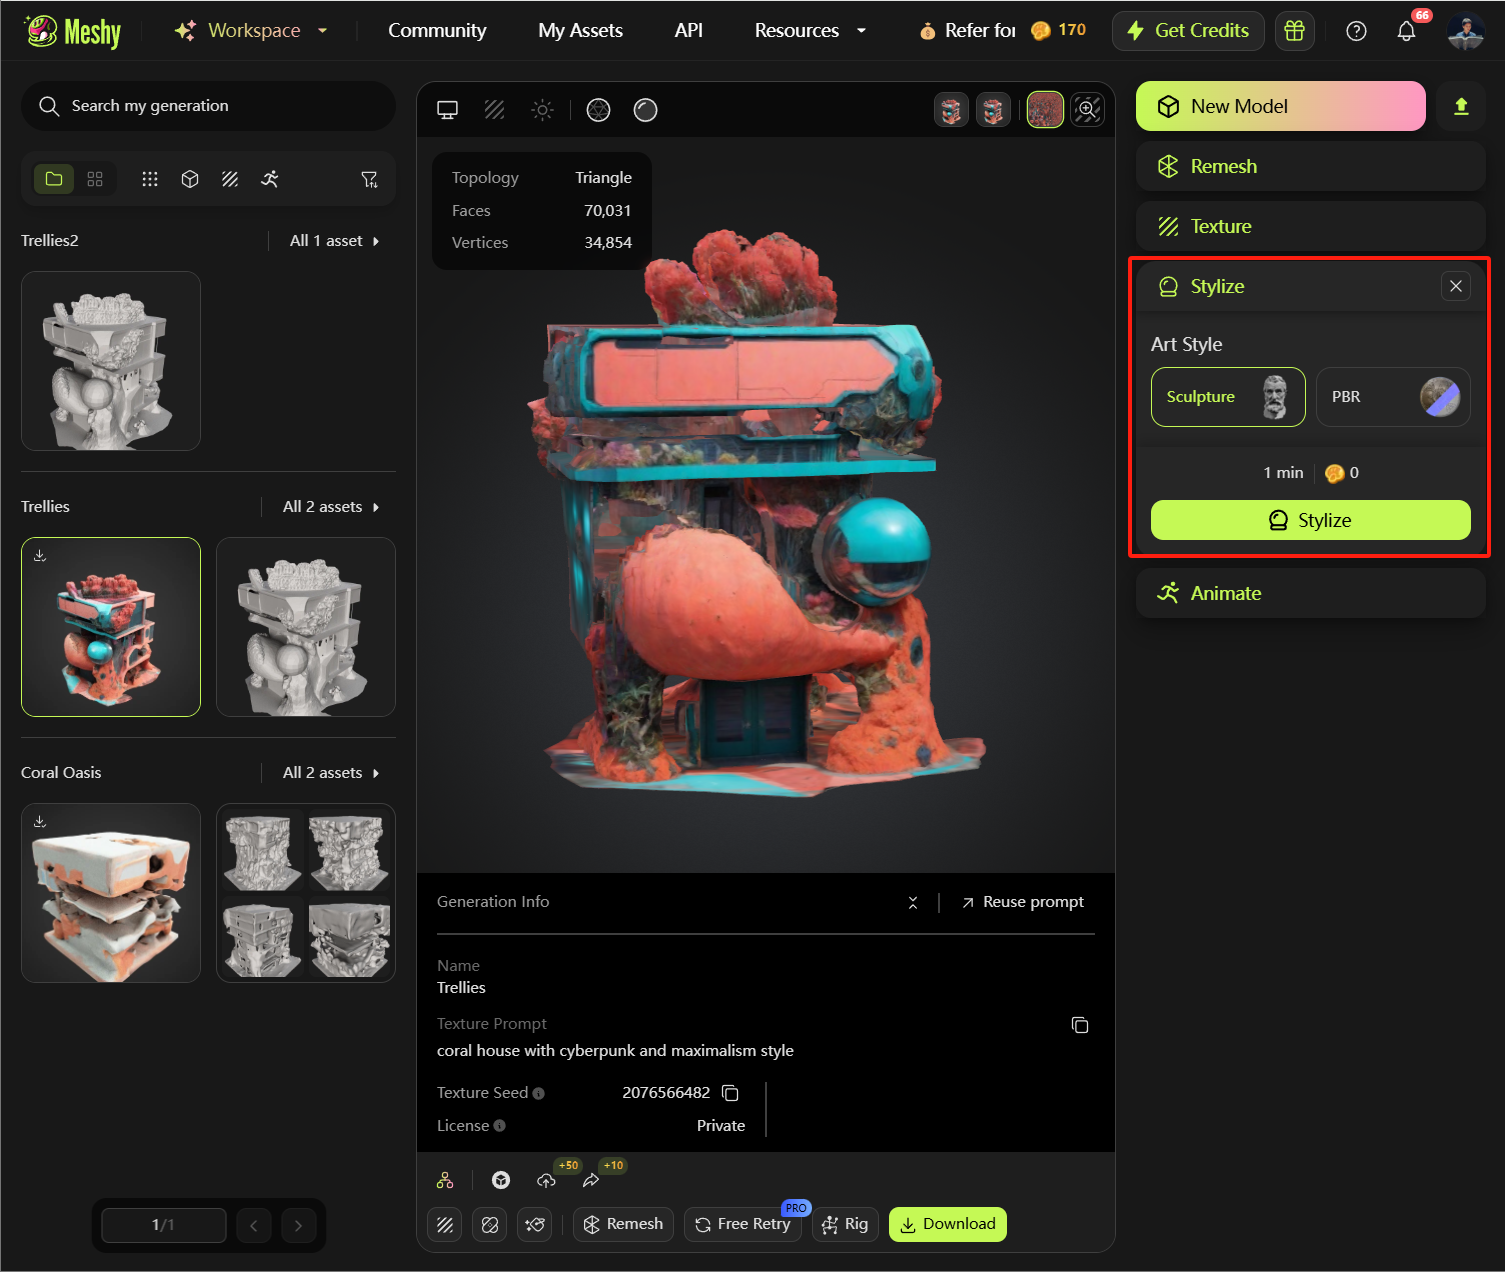This screenshot has height=1272, width=1505.
Task: Open the notifications bell
Action: (x=1406, y=31)
